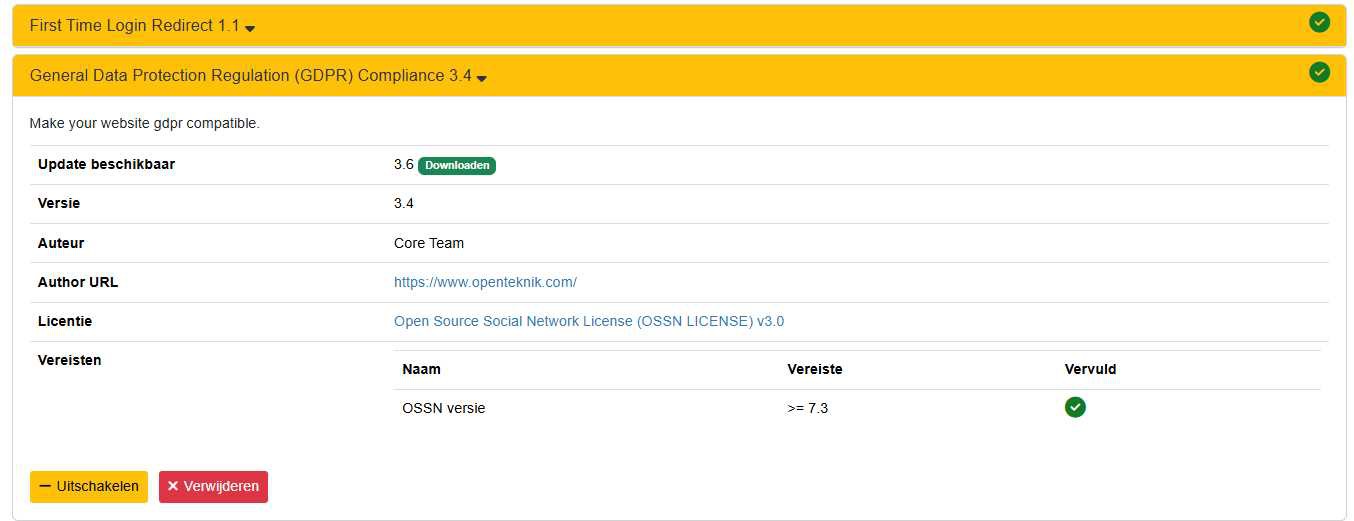1354x521 pixels.
Task: Click green check icon on GDPR Compliance header
Action: pyautogui.click(x=1319, y=72)
